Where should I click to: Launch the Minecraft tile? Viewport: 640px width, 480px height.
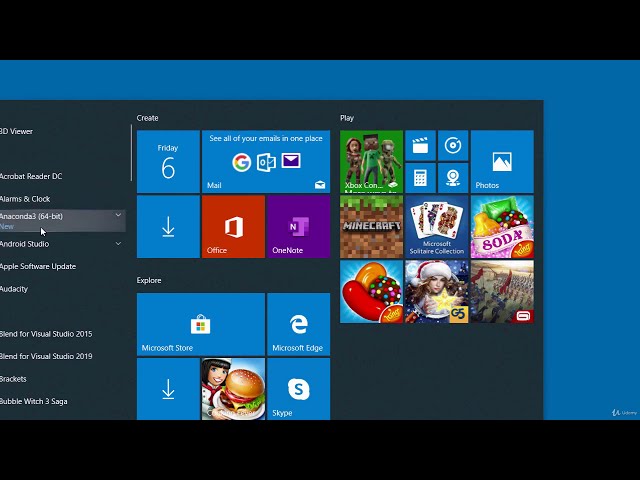(371, 227)
